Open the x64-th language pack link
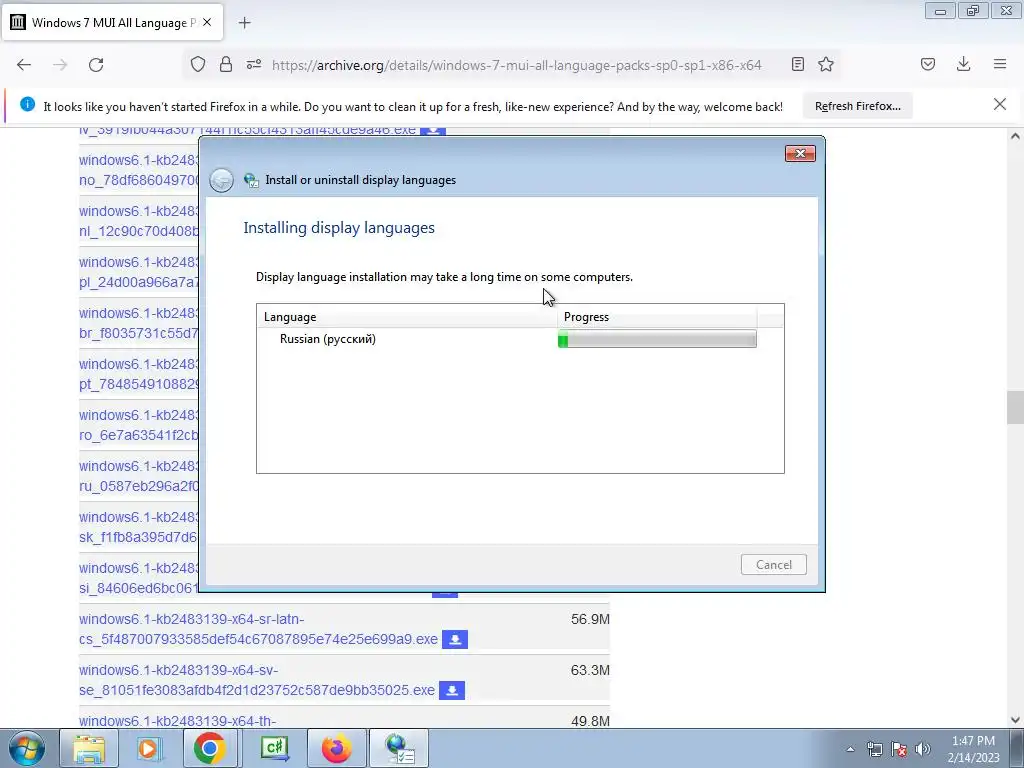The width and height of the screenshot is (1024, 768). coord(178,720)
